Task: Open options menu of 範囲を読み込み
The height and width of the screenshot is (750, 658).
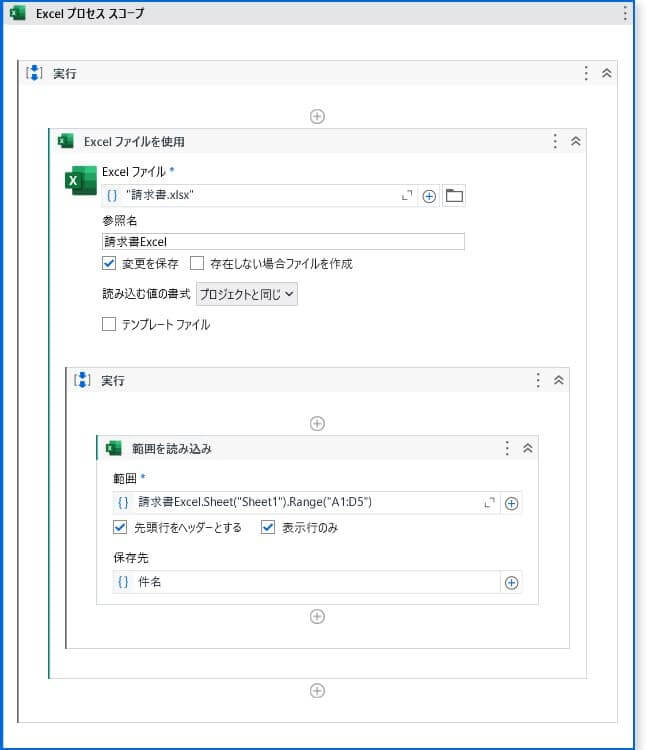Action: coord(507,448)
